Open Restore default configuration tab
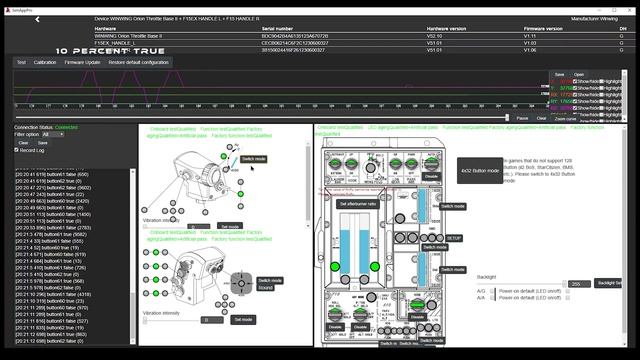The image size is (640, 360). 138,62
